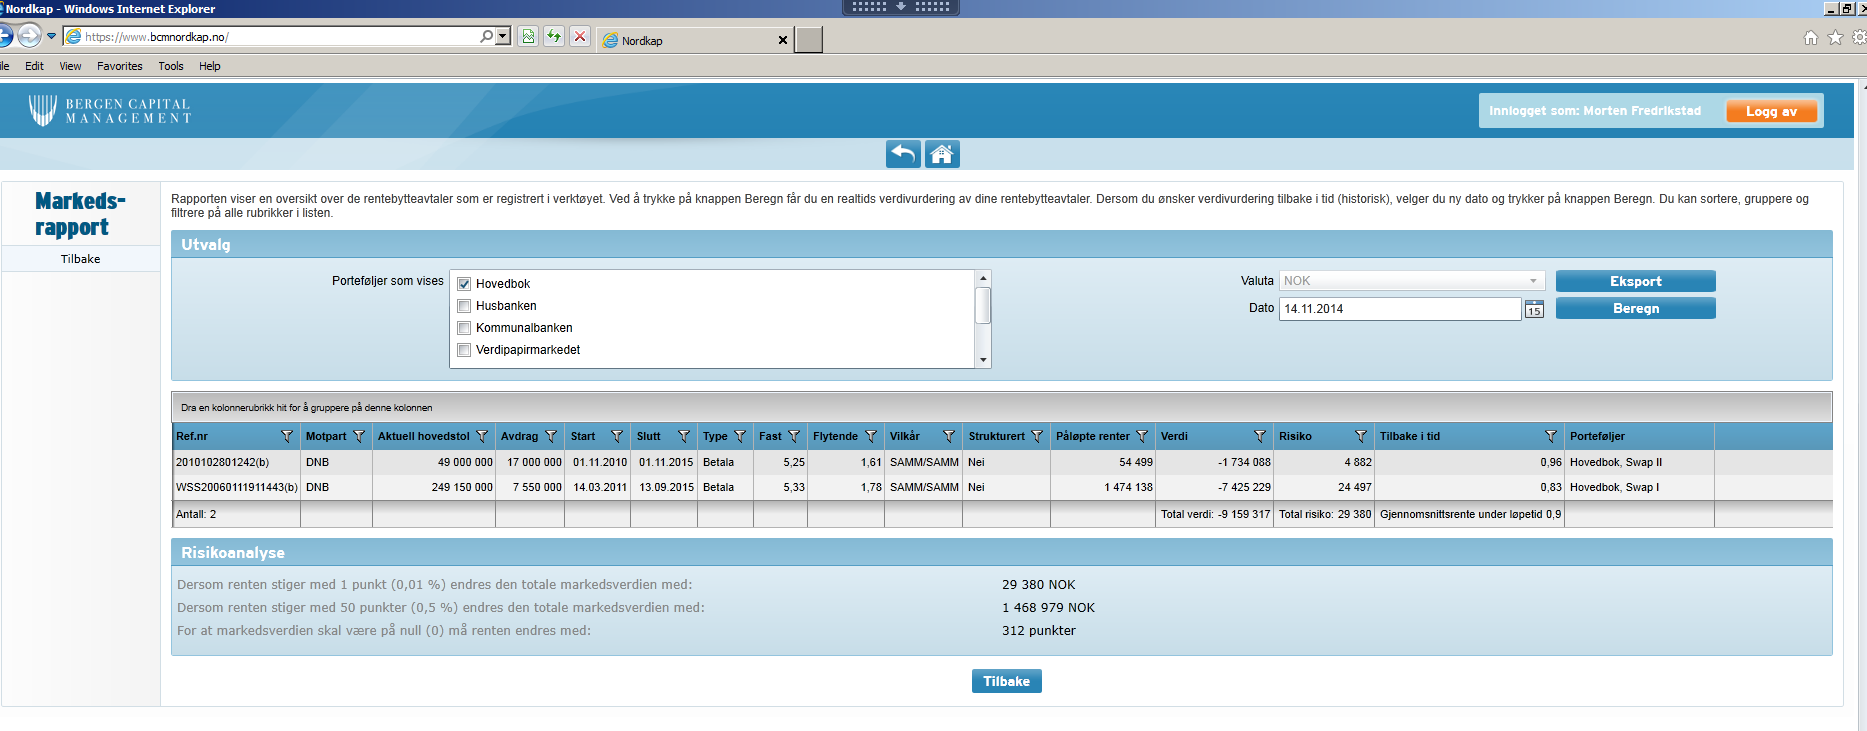Check the Verdipapirmarkedet portfolio checkbox
Image resolution: width=1867 pixels, height=731 pixels.
pos(464,350)
